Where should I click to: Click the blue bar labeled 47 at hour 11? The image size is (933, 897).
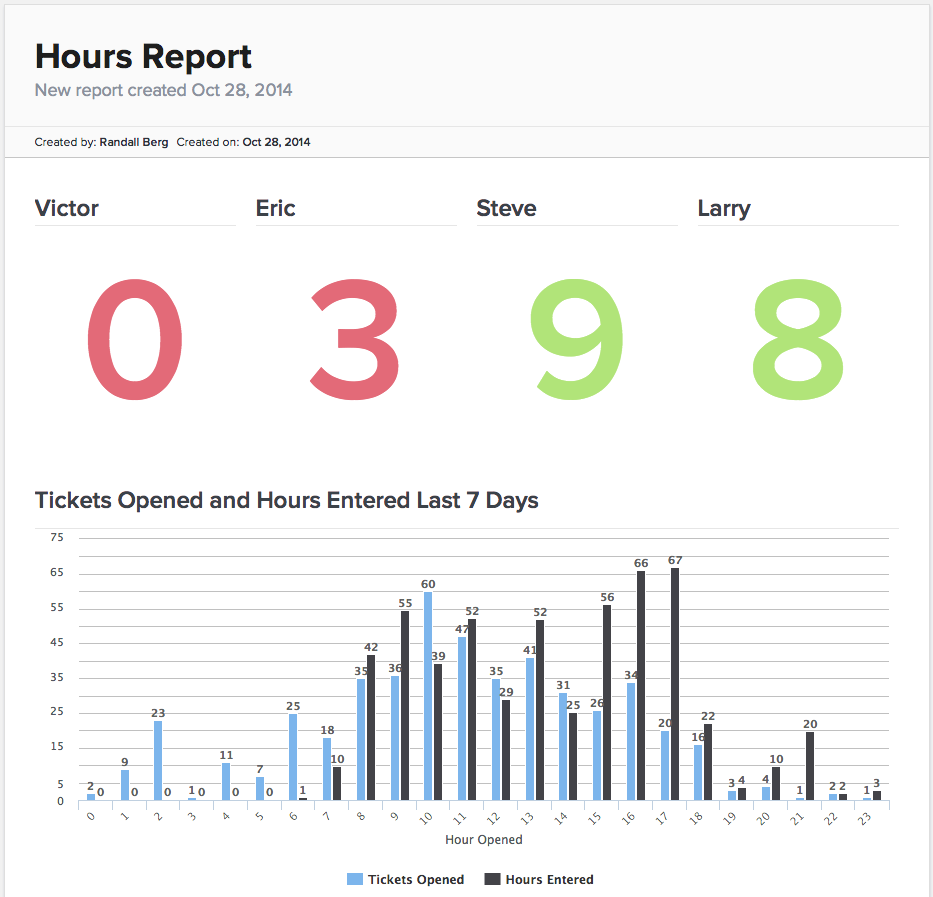[462, 718]
